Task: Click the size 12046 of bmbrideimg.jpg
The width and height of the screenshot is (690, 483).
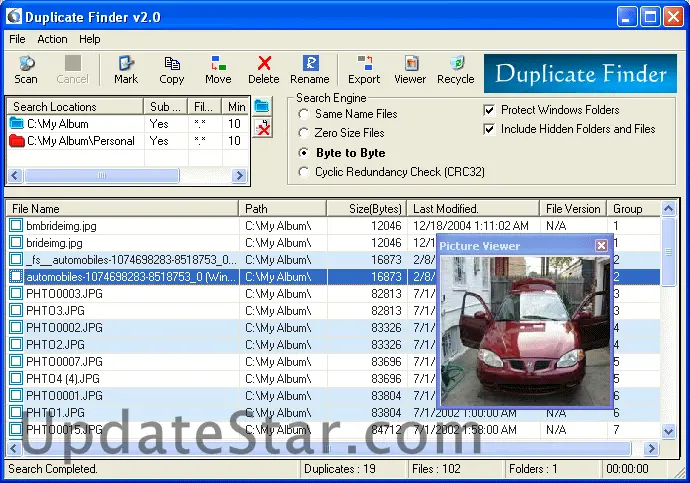Action: point(386,225)
